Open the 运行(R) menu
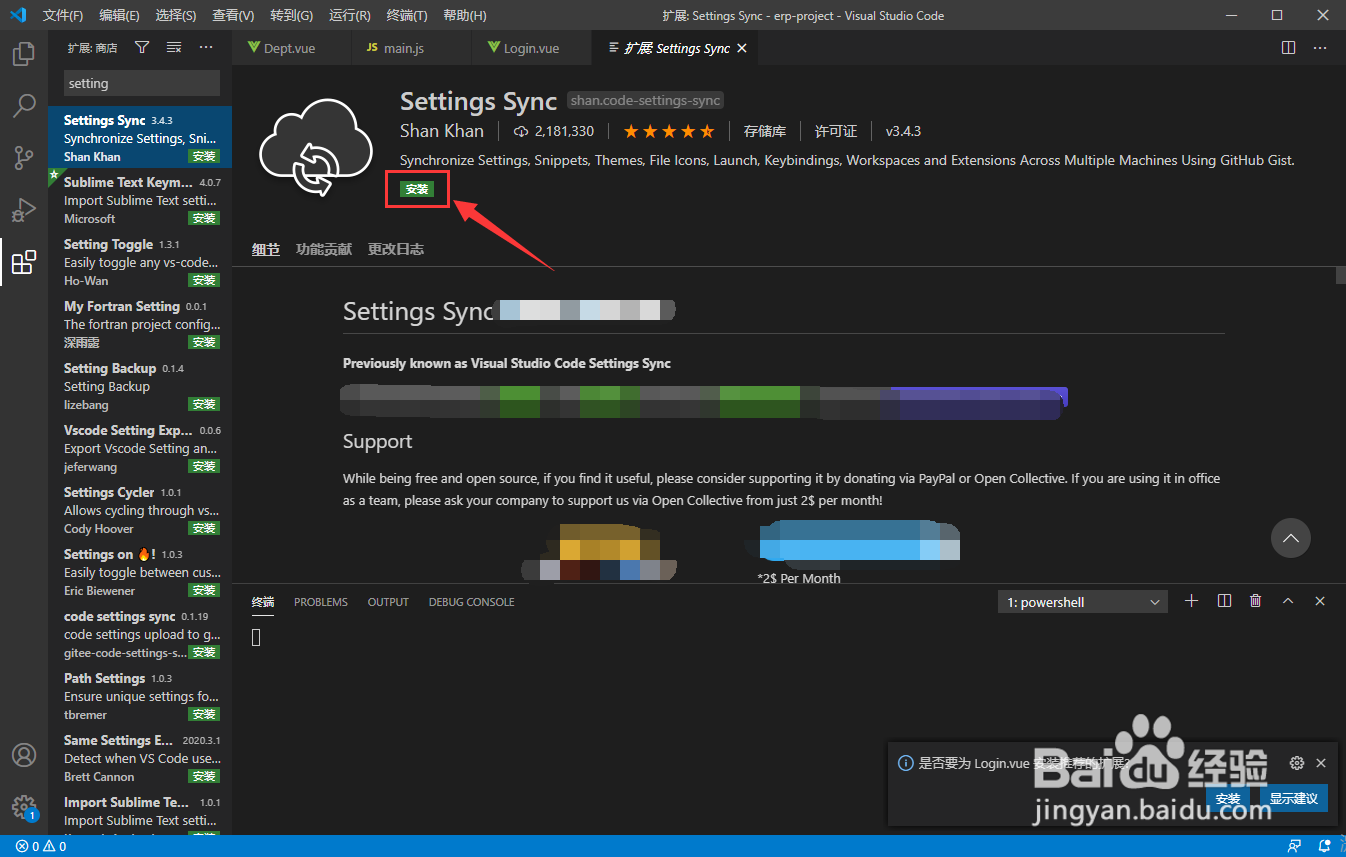This screenshot has width=1346, height=857. 349,15
